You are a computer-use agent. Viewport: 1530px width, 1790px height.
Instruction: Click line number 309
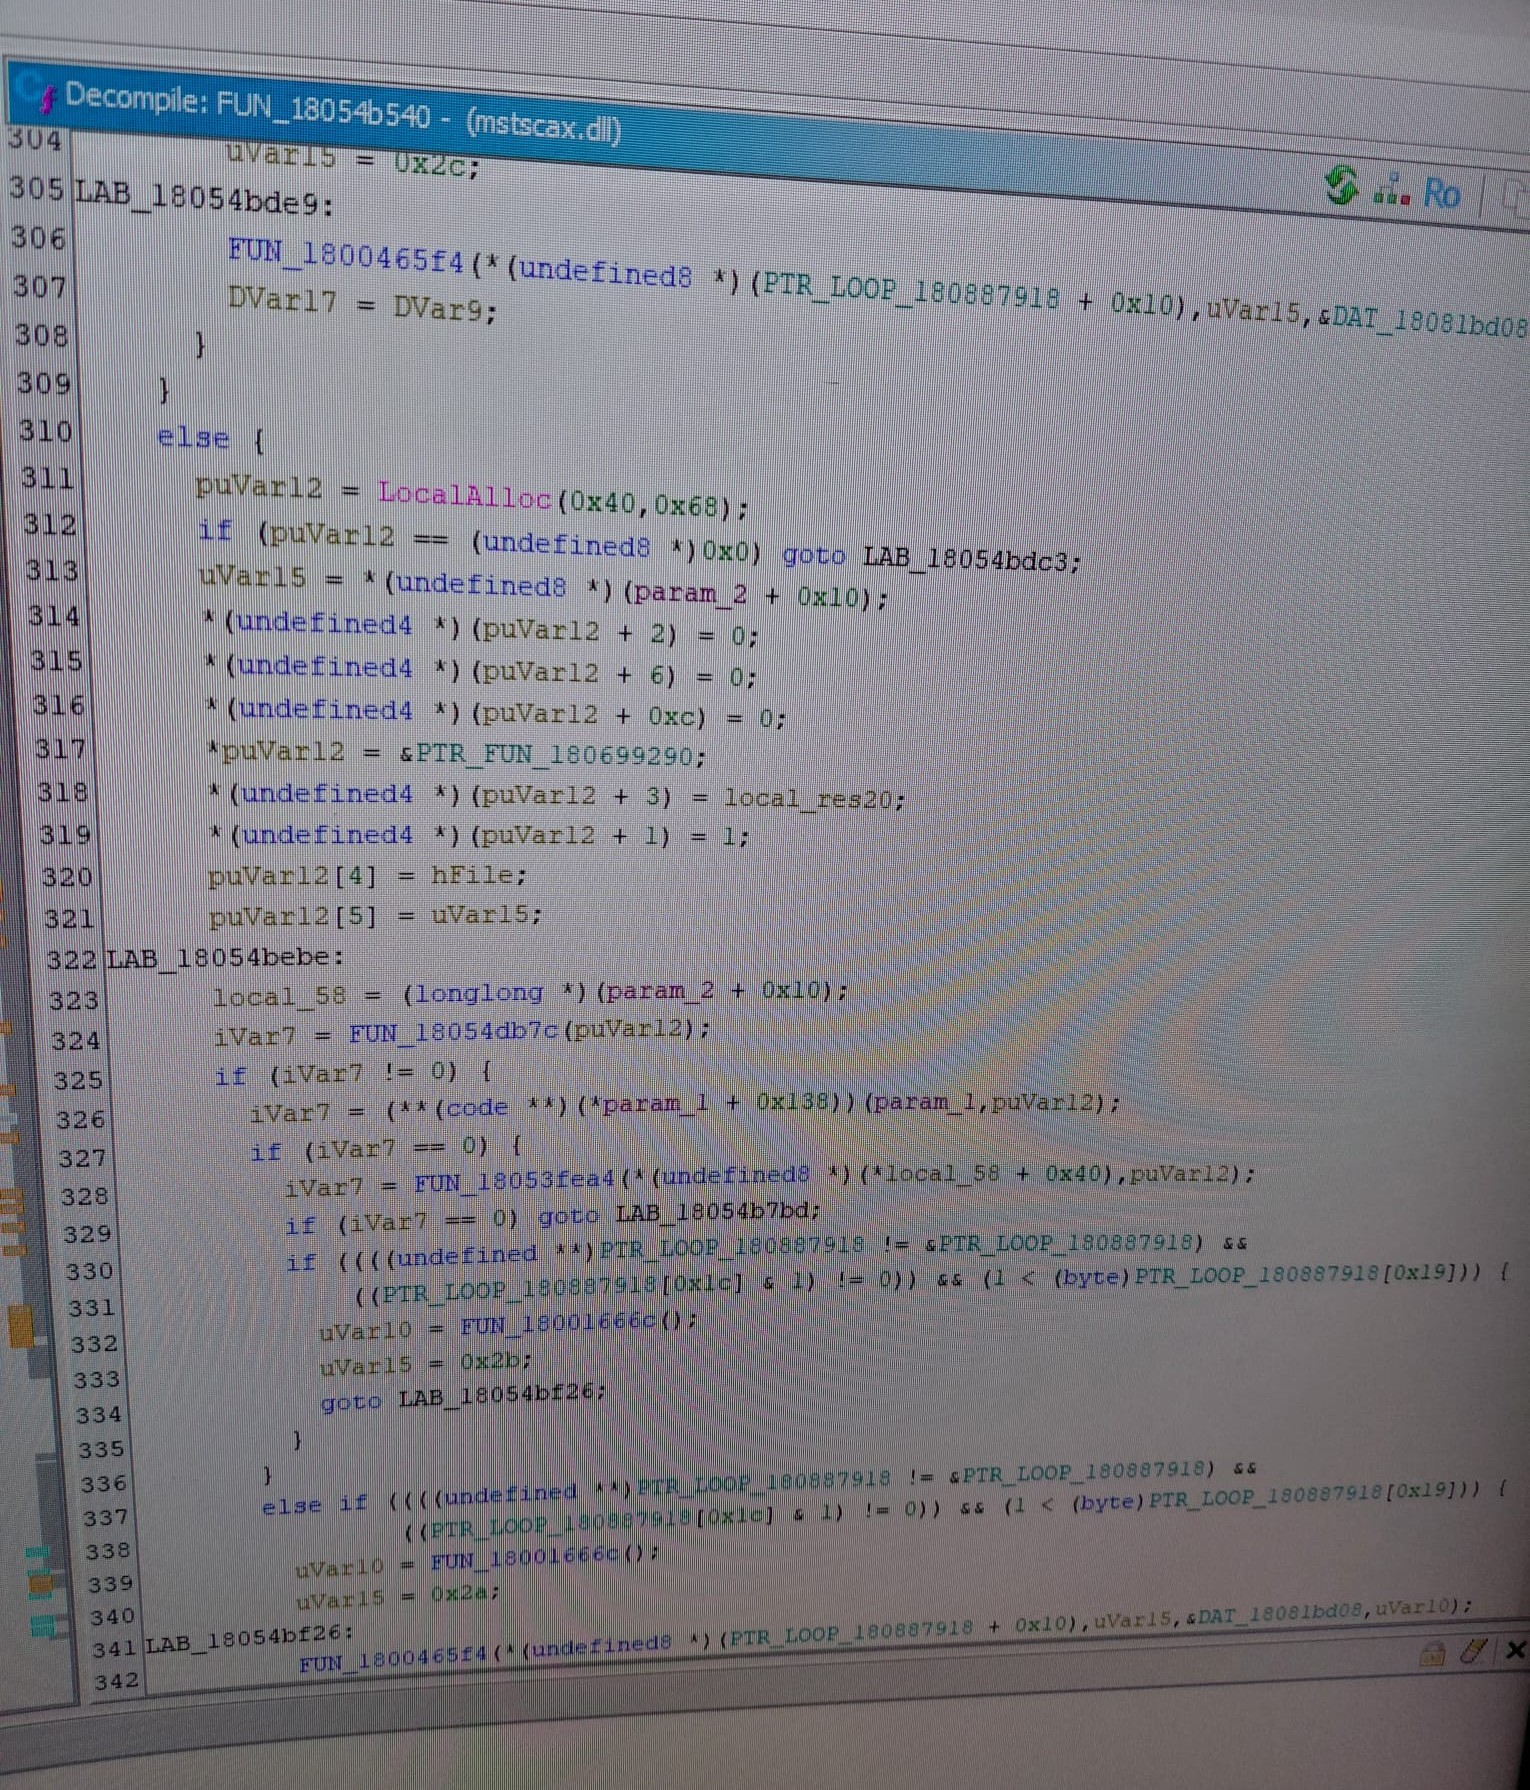tap(44, 383)
